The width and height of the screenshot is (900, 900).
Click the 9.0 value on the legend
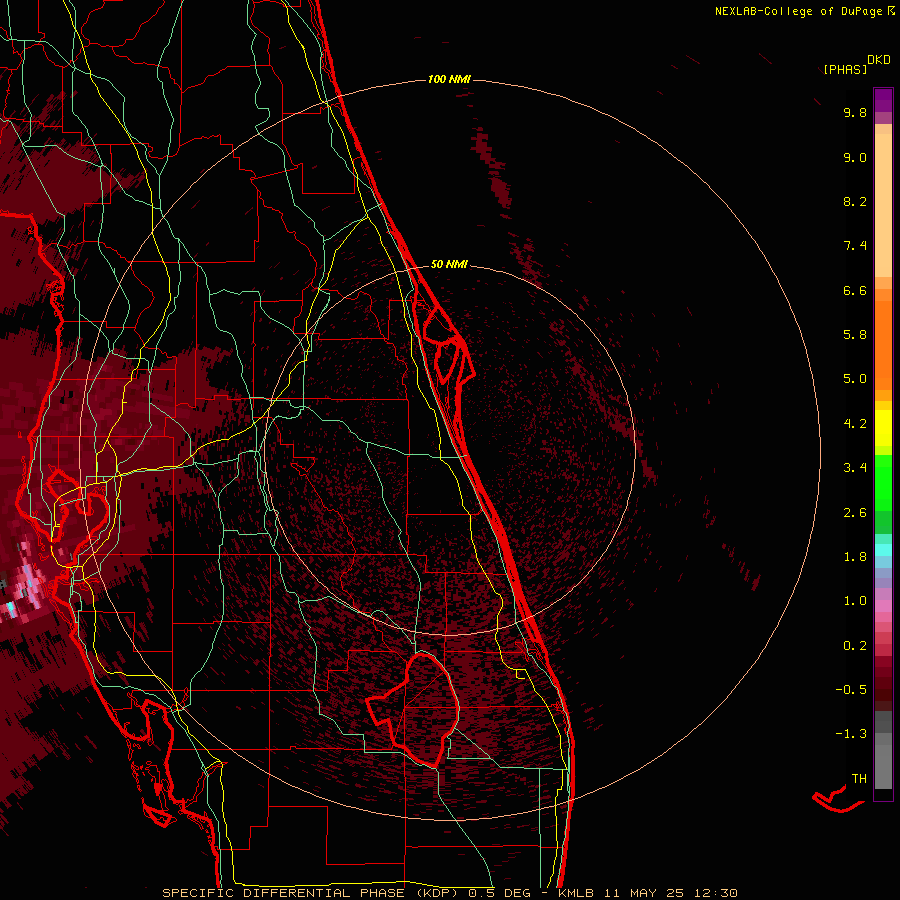855,157
